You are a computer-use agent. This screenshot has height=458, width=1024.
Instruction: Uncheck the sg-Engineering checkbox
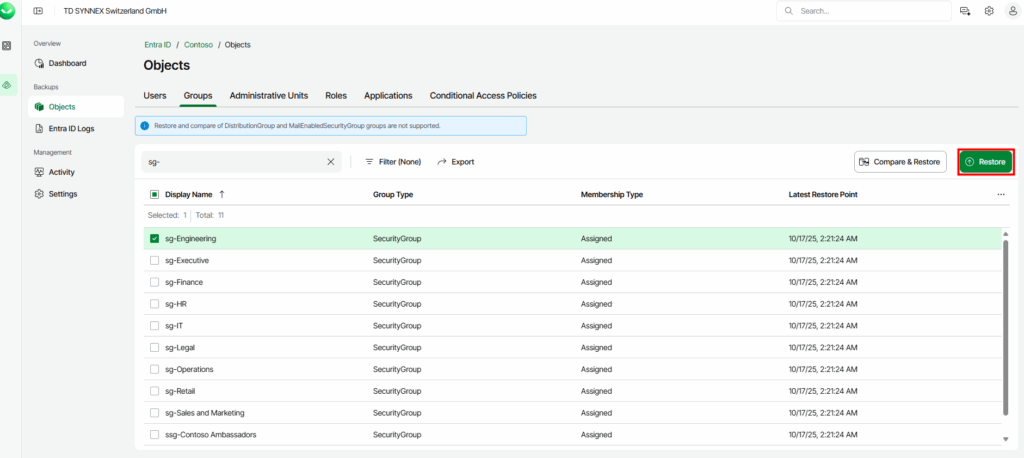coord(154,239)
